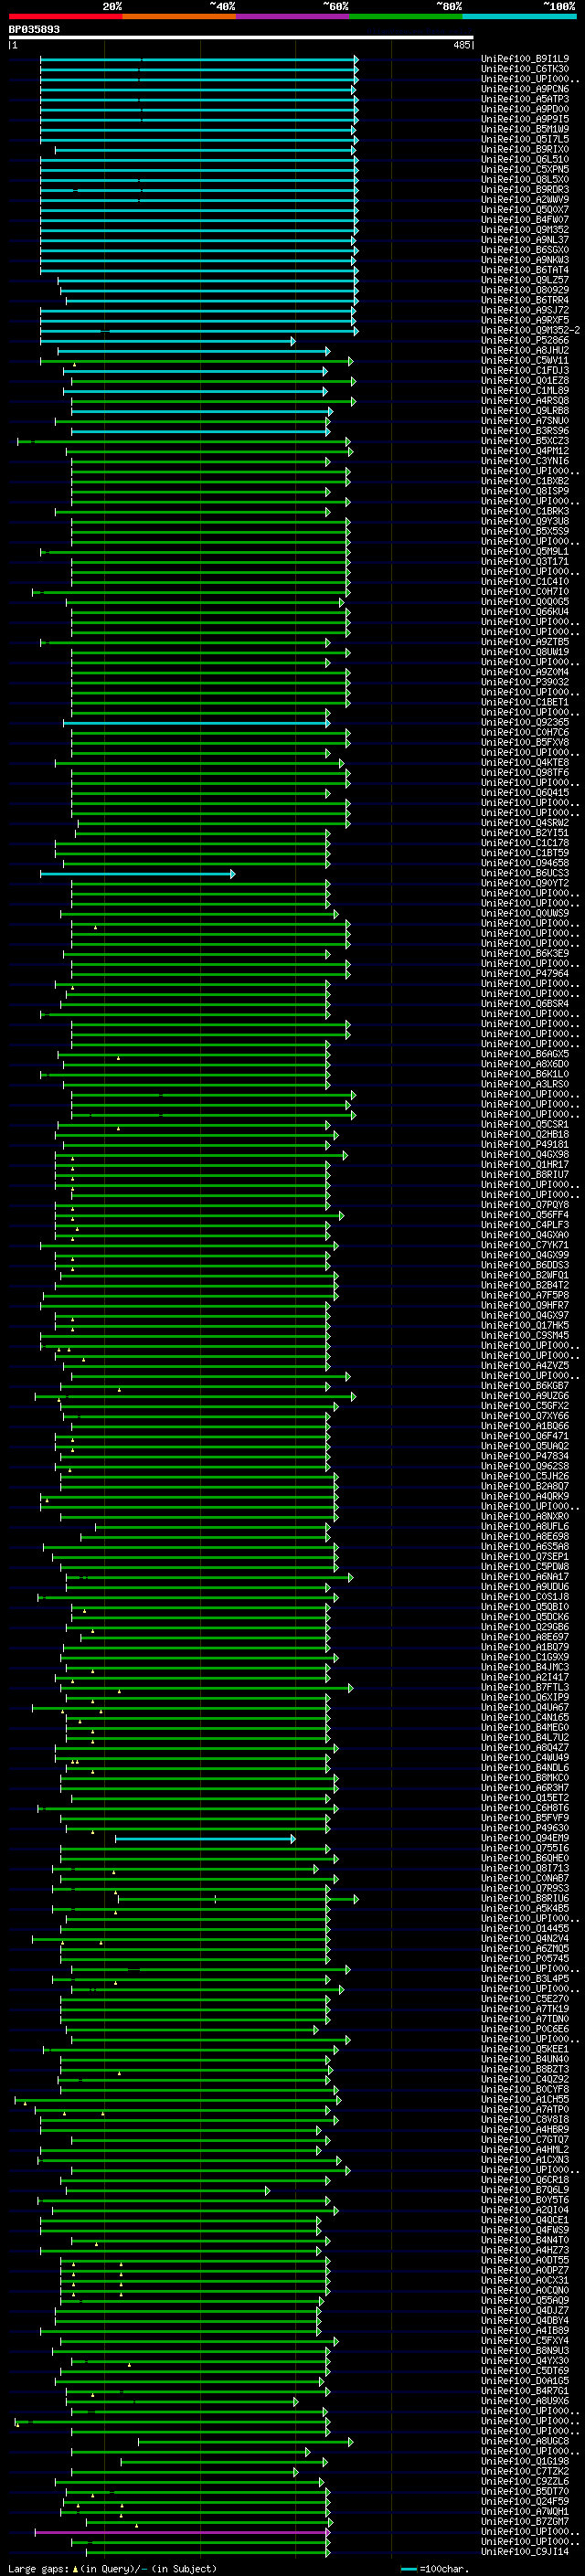
Task: Select hit UniRef100_P05745
Action: [x=525, y=1959]
